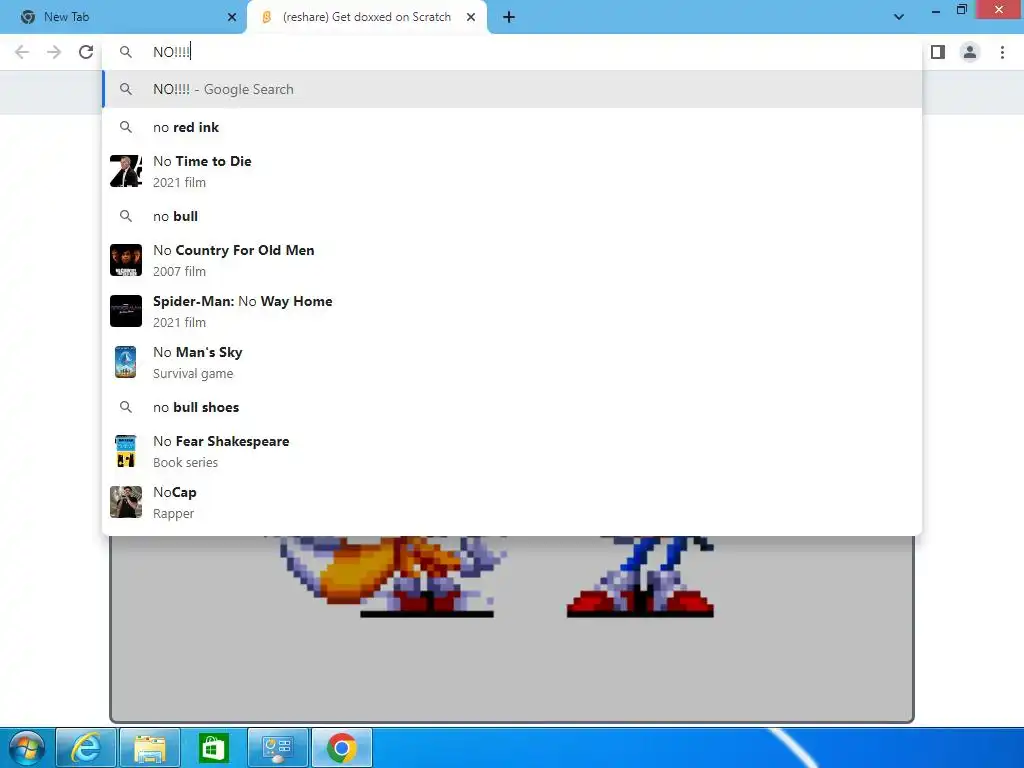The image size is (1024, 768).
Task: Choose the 'no bull' suggestion
Action: 512,216
